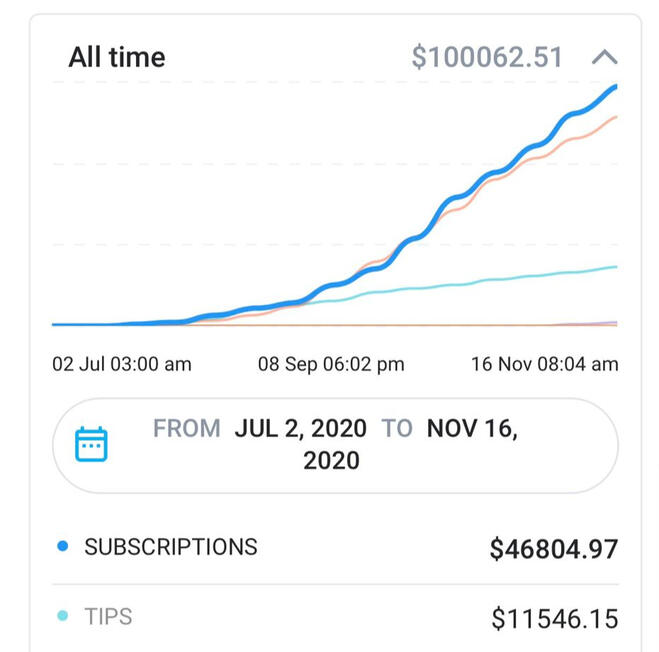
Task: Click the 02 Jul 03:00 am axis label
Action: [122, 364]
